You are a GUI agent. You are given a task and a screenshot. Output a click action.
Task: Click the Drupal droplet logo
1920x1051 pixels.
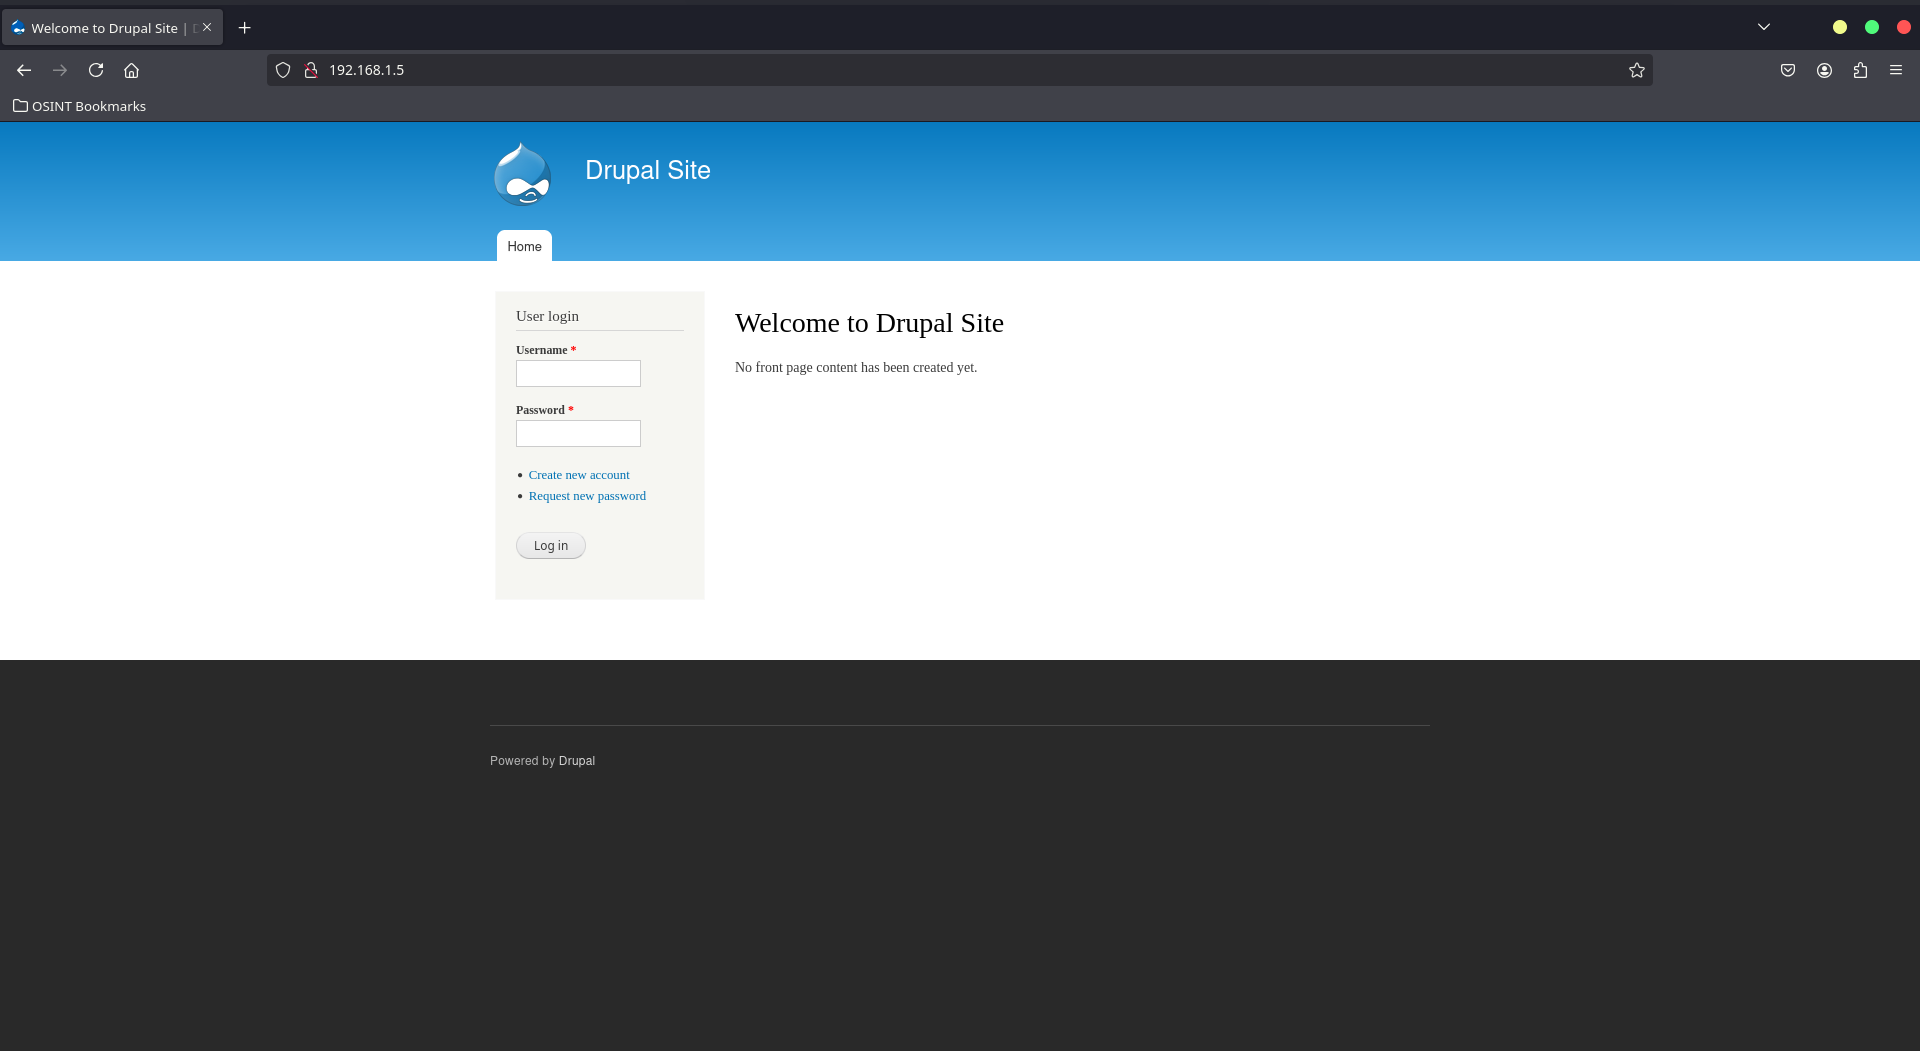point(522,174)
